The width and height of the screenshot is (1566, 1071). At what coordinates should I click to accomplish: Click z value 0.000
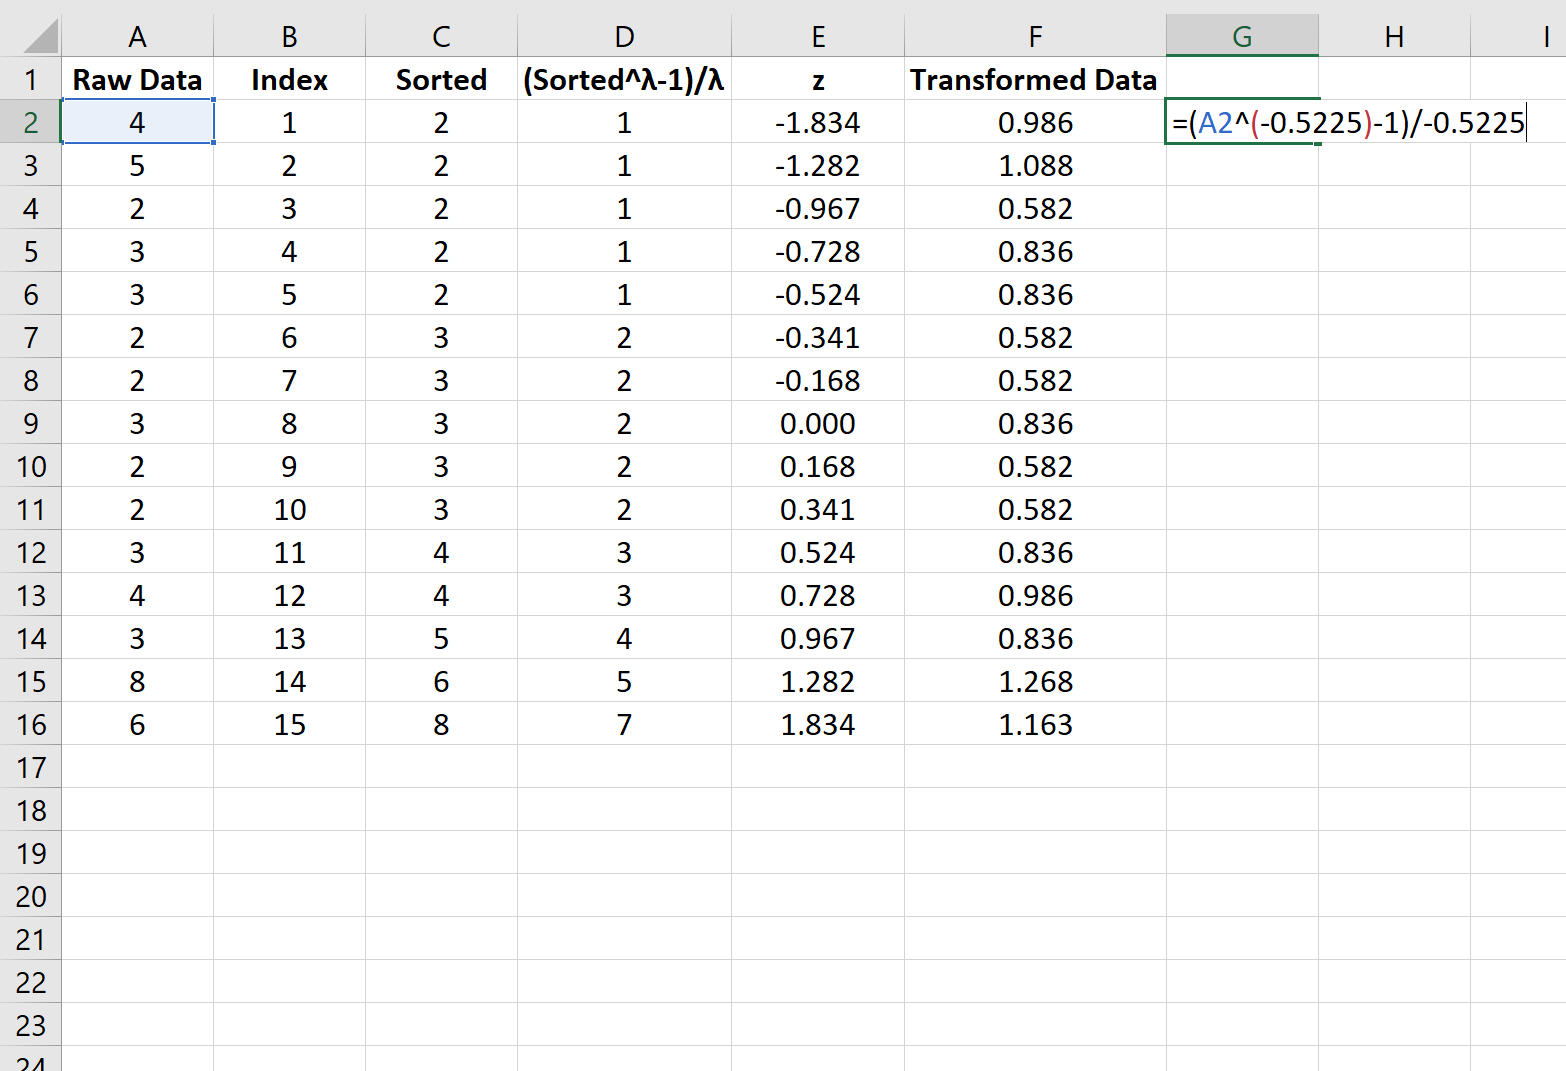818,423
